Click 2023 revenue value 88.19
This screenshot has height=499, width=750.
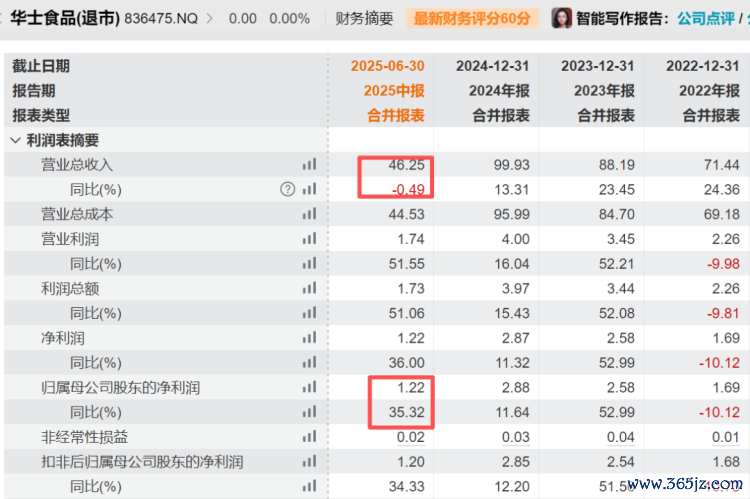click(x=617, y=165)
